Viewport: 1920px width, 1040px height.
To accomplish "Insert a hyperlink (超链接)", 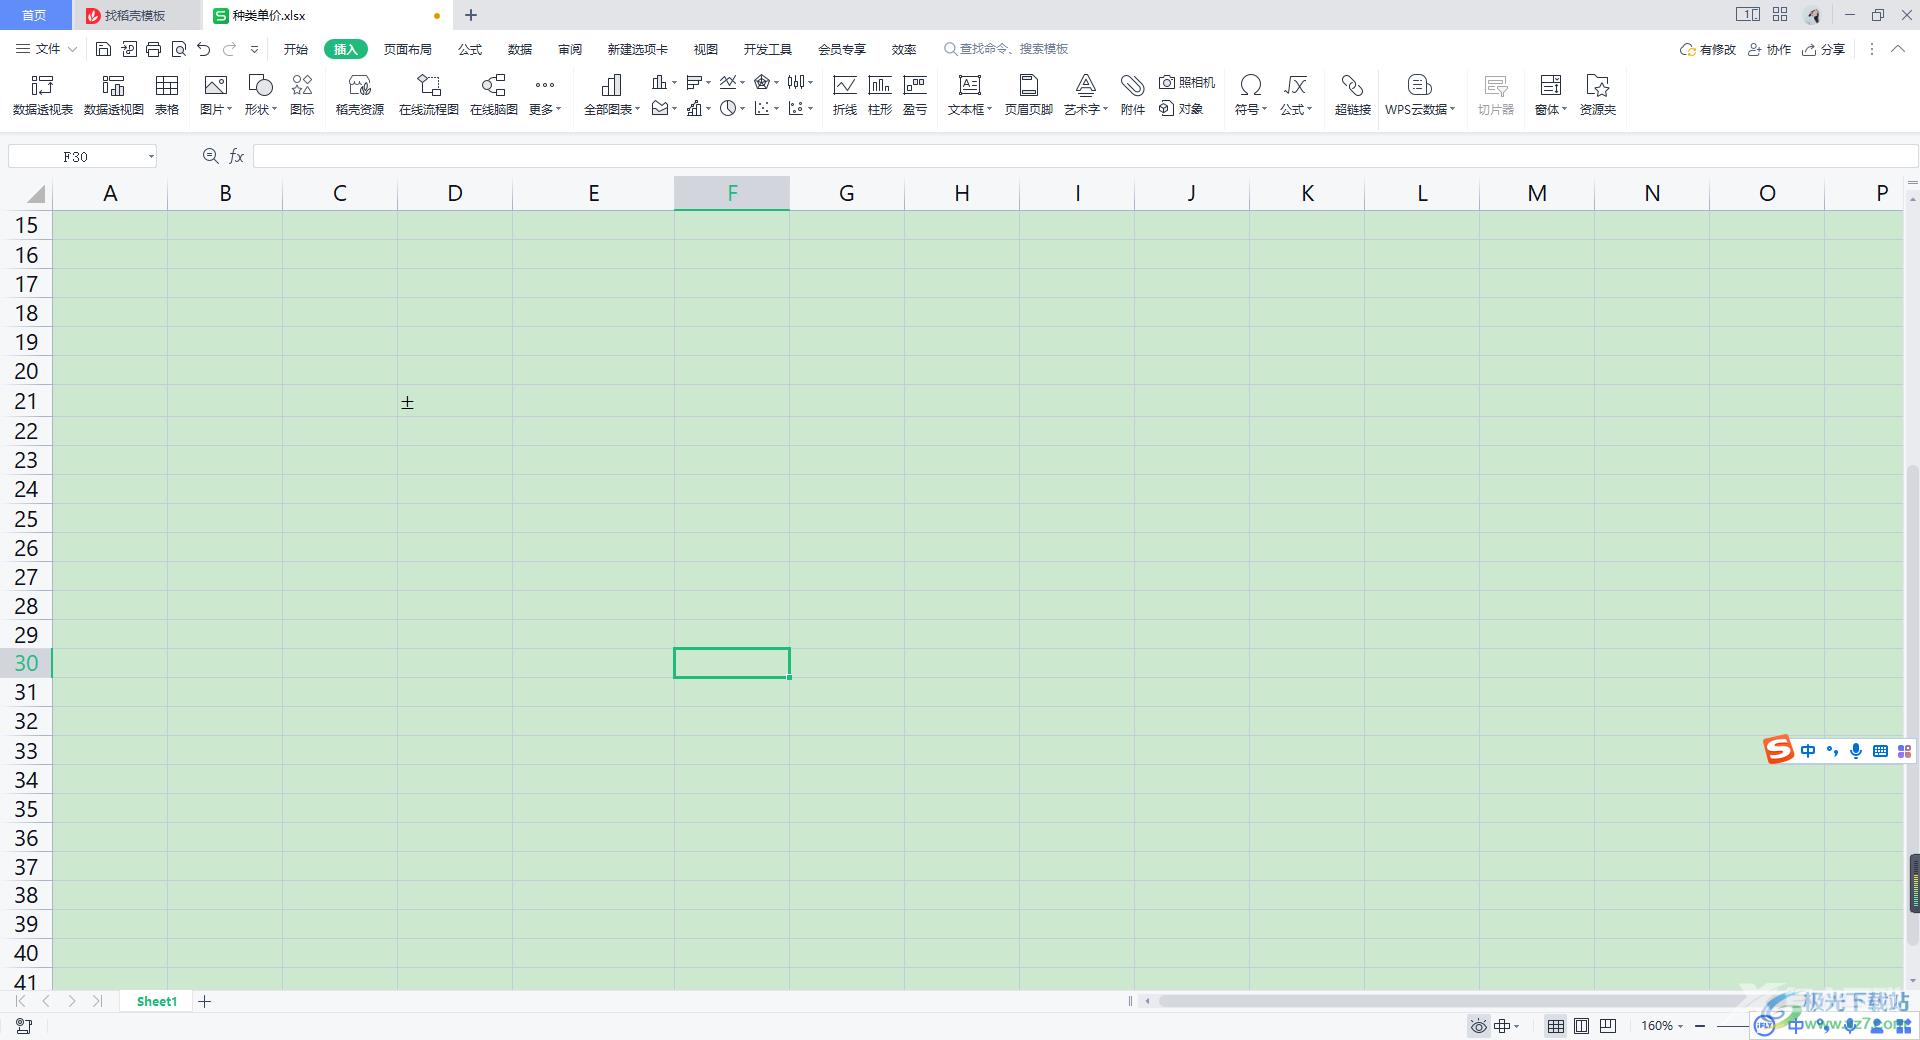I will (1353, 95).
